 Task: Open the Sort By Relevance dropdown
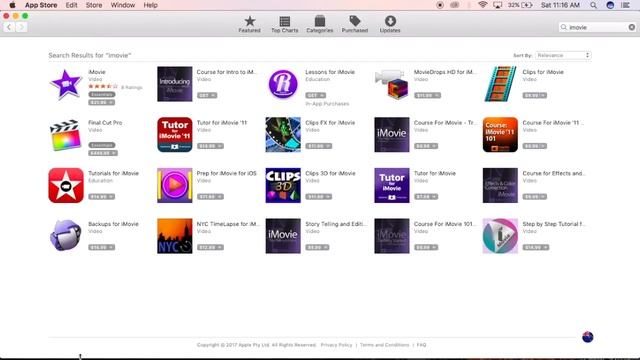(563, 55)
